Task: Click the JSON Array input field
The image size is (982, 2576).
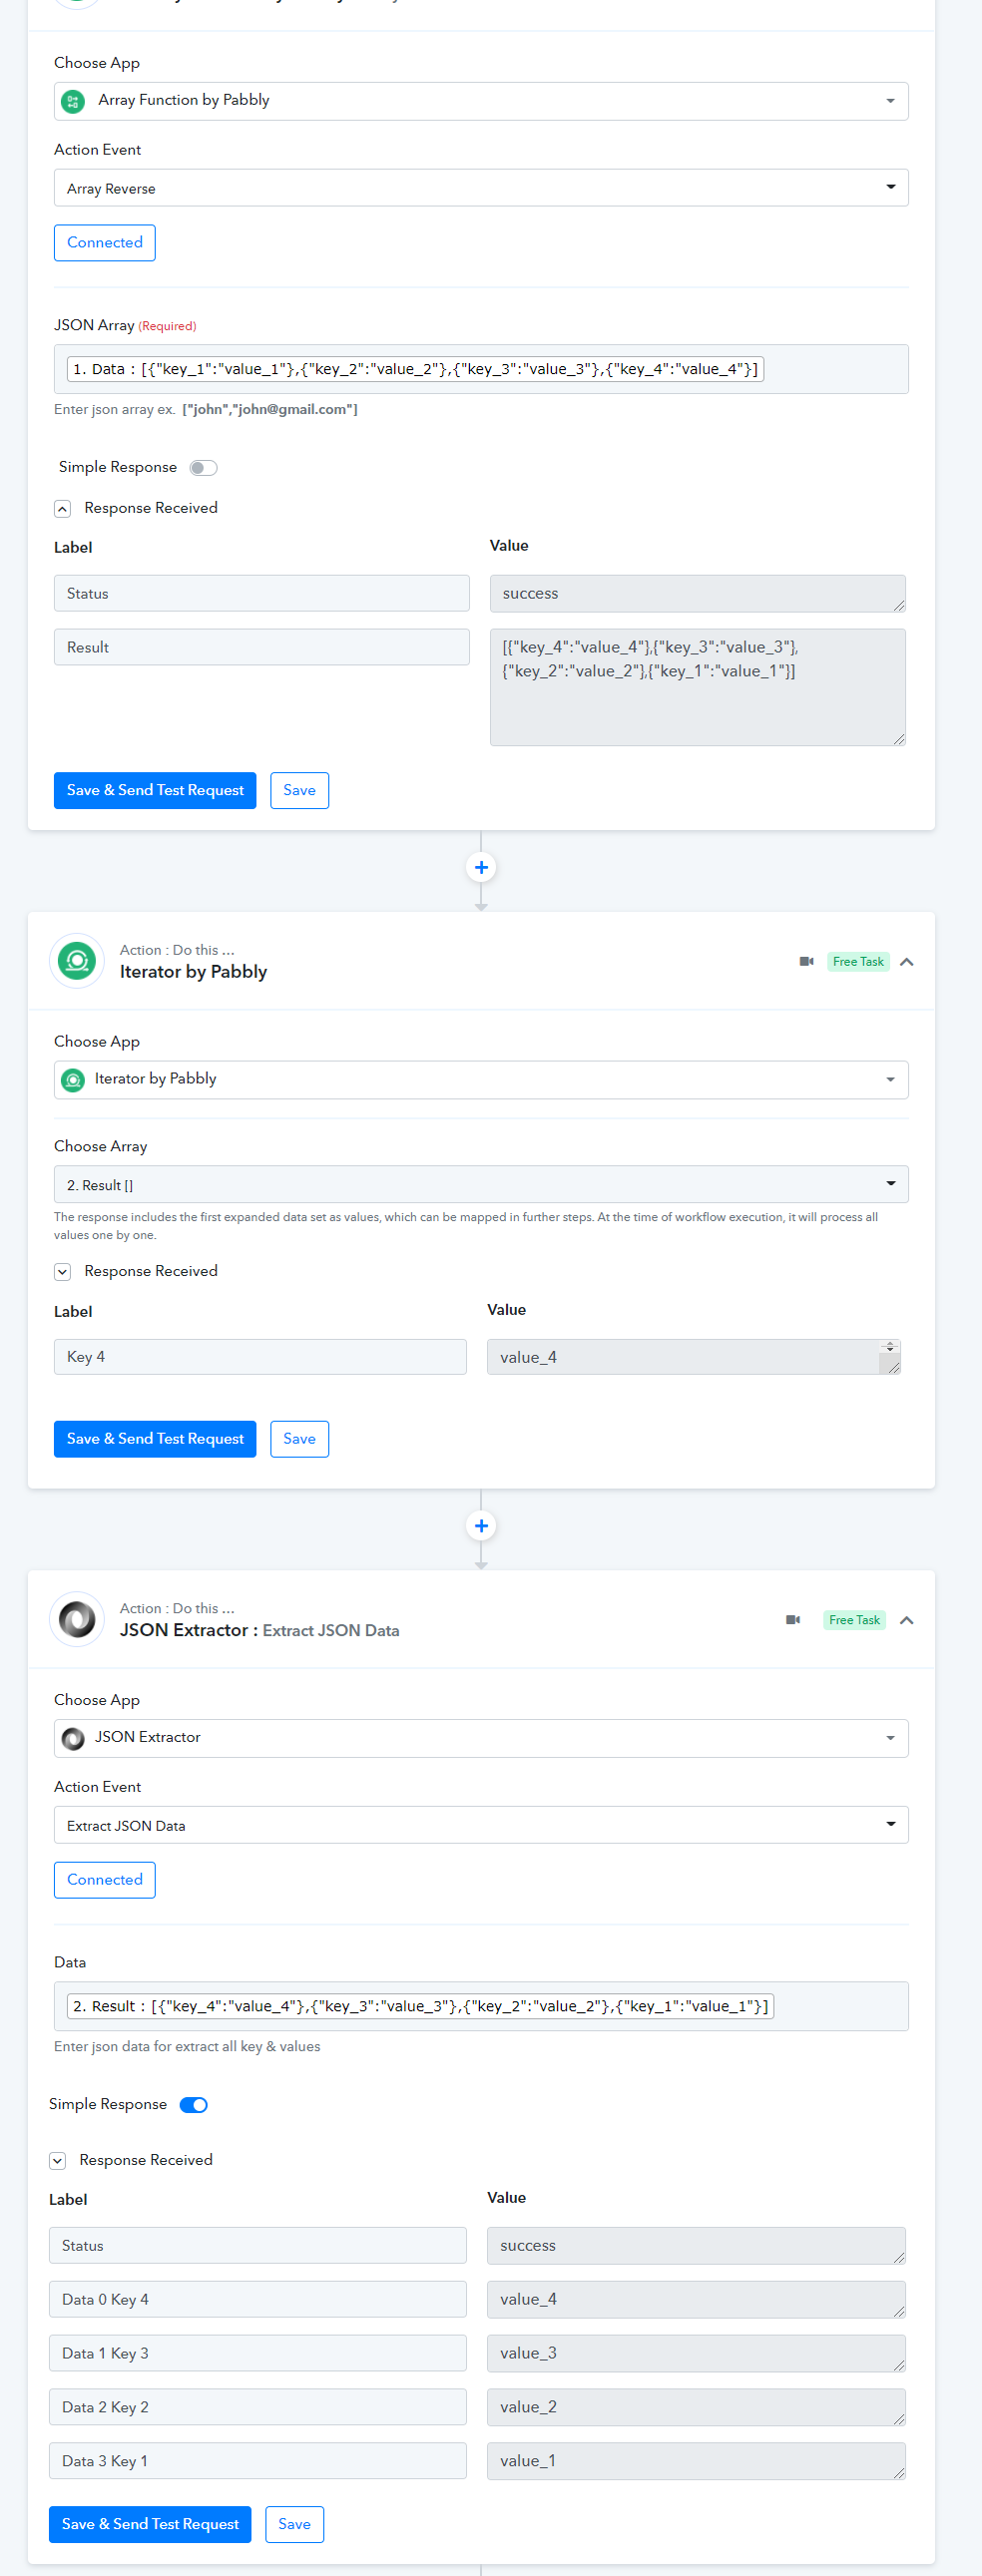Action: 481,369
